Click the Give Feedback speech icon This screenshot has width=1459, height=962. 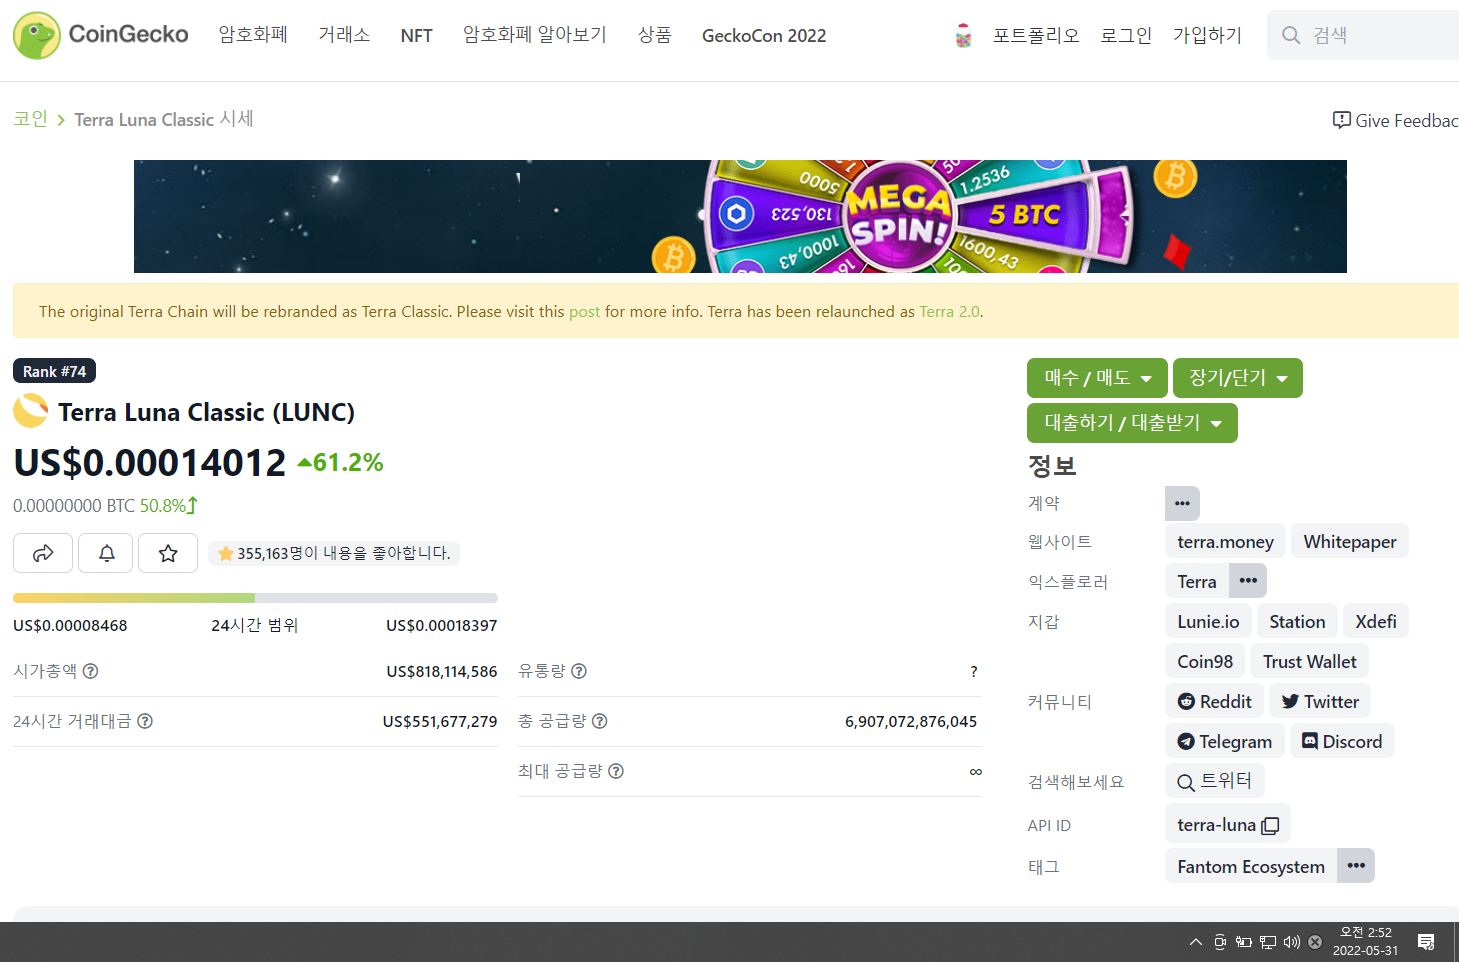coord(1342,120)
